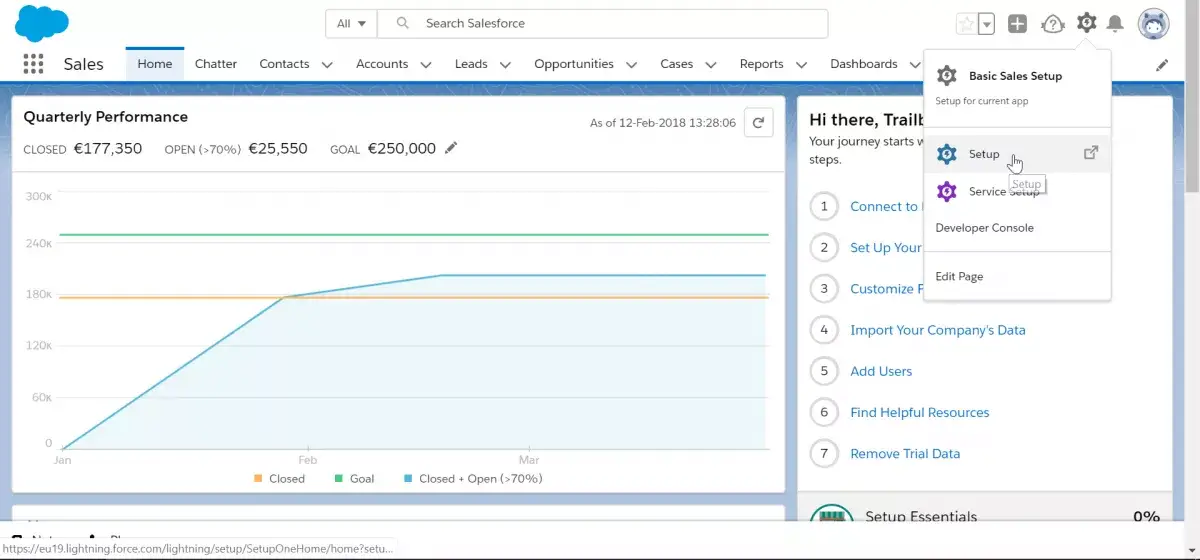This screenshot has height=560, width=1200.
Task: Click the Remove Trial Data link
Action: [905, 453]
